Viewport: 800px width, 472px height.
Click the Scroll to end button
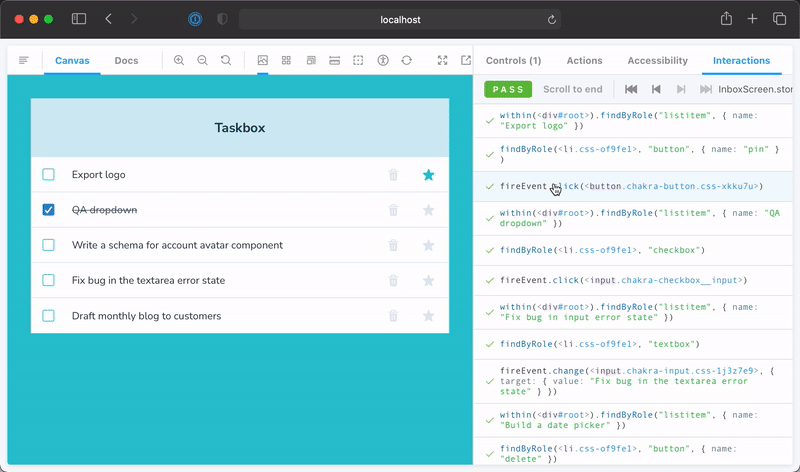(x=572, y=89)
